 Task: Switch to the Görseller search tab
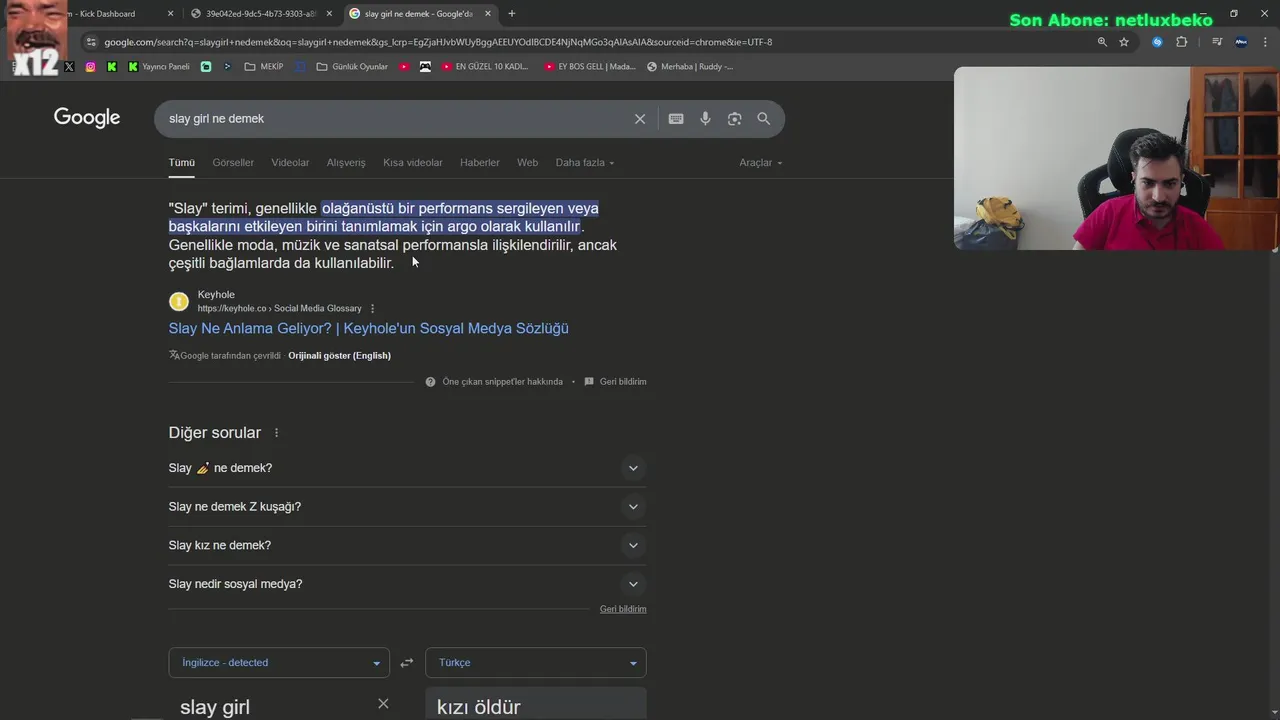233,163
